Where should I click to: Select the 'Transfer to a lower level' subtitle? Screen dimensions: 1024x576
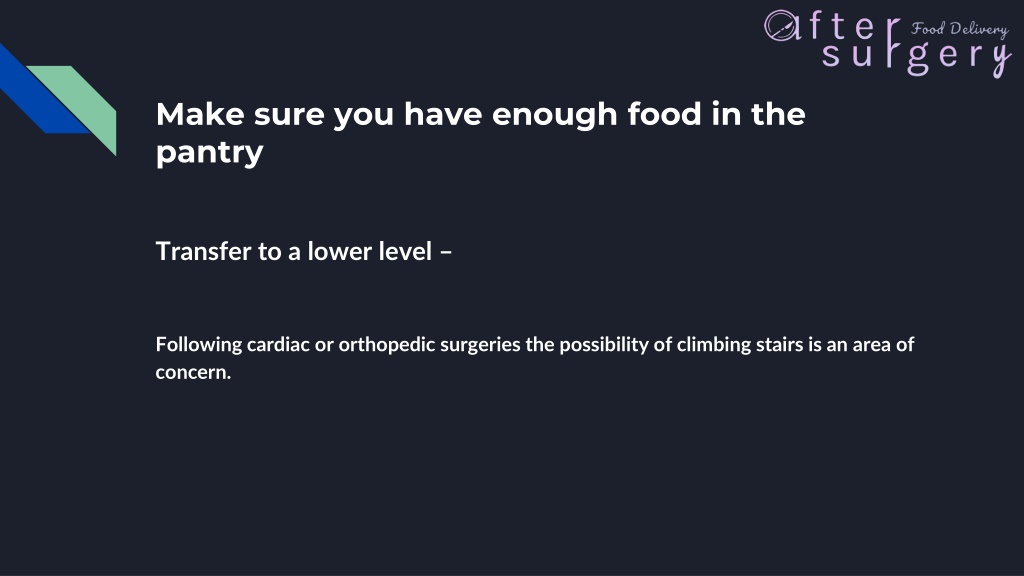(x=294, y=251)
